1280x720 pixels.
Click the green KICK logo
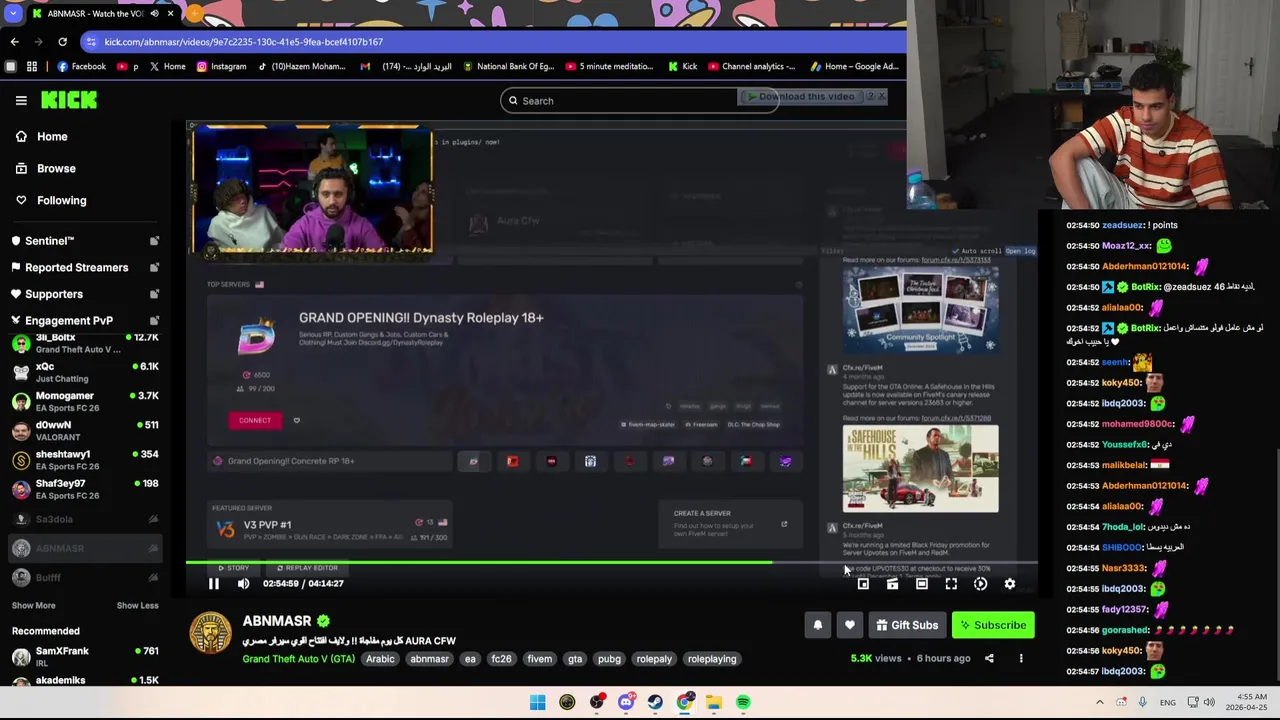(69, 100)
